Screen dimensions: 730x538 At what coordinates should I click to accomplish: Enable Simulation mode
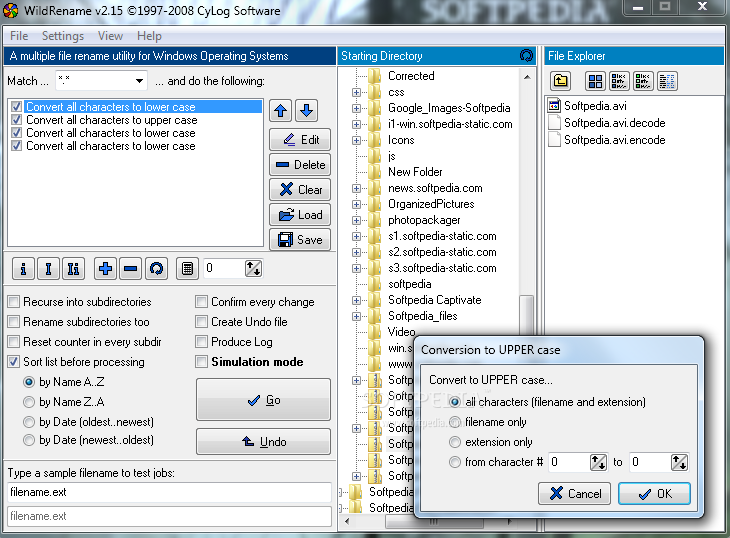point(202,362)
